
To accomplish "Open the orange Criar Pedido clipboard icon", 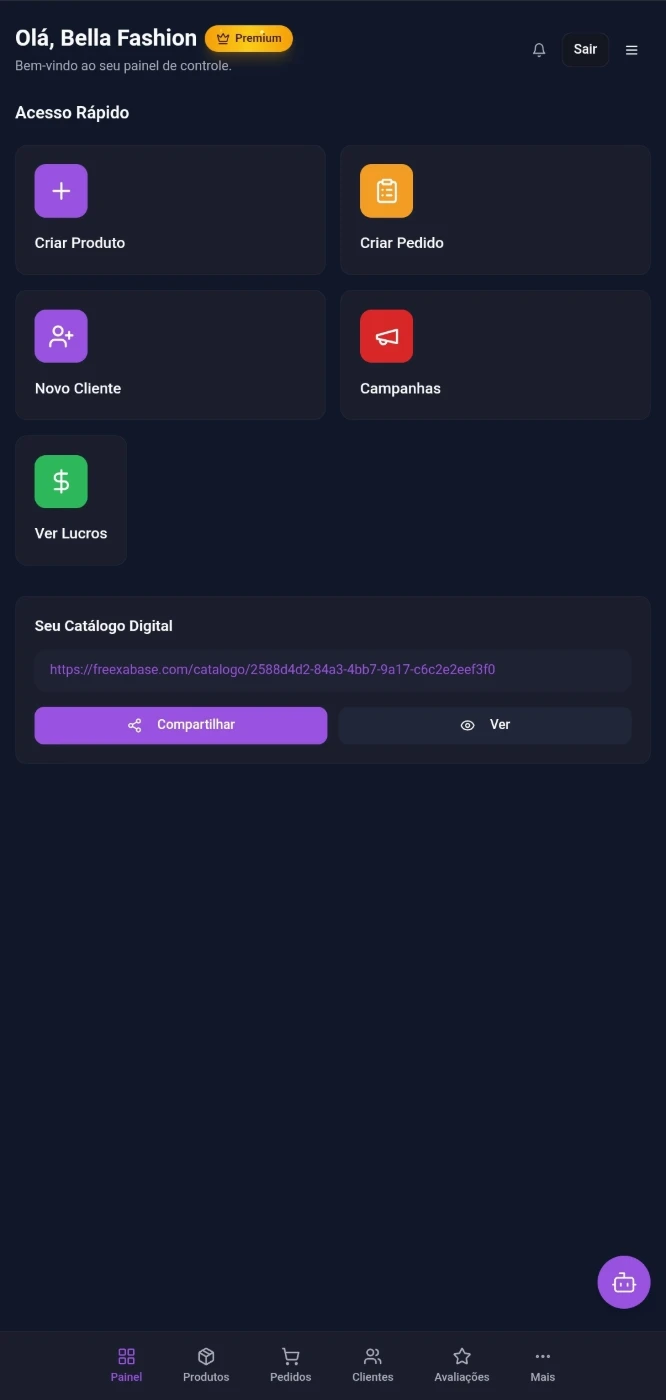I will pos(386,191).
